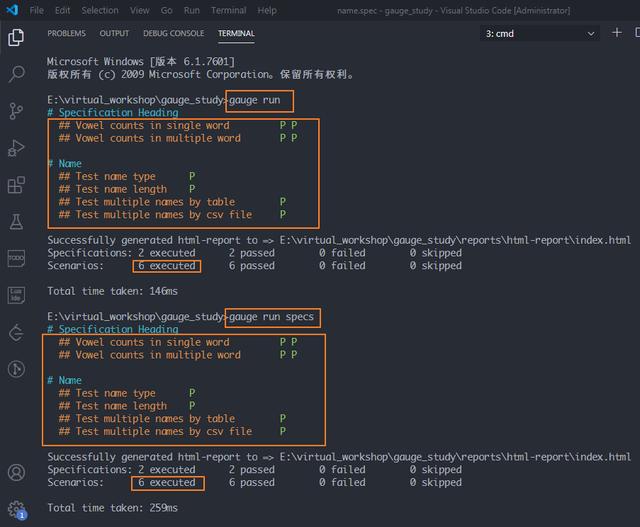This screenshot has width=640, height=527.
Task: Open the File menu
Action: coord(37,10)
